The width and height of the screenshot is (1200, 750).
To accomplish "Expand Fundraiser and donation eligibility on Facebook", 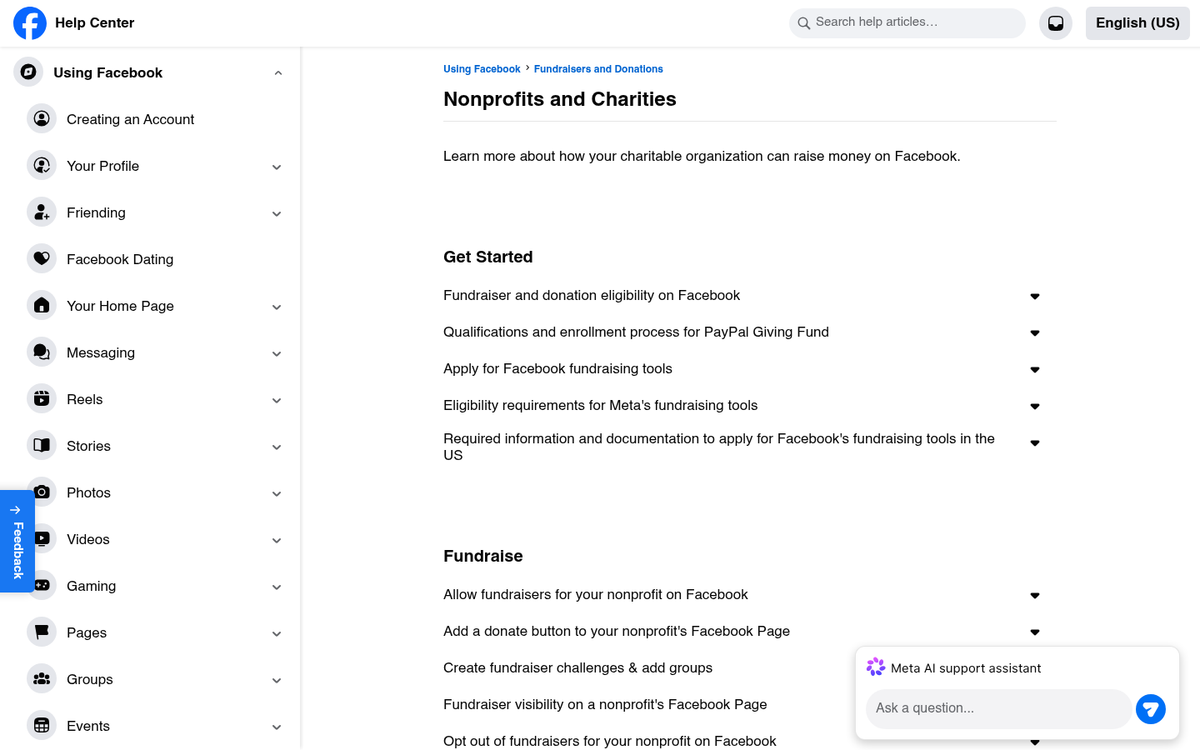I will click(x=1034, y=295).
